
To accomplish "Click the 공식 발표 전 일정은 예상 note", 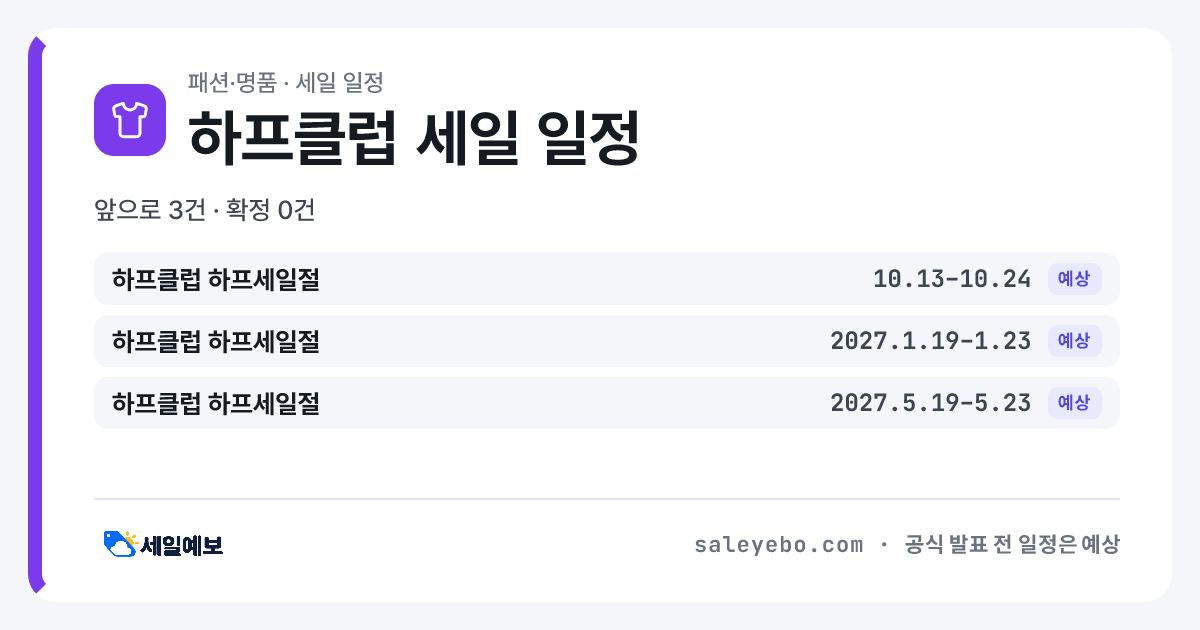I will coord(1012,545).
